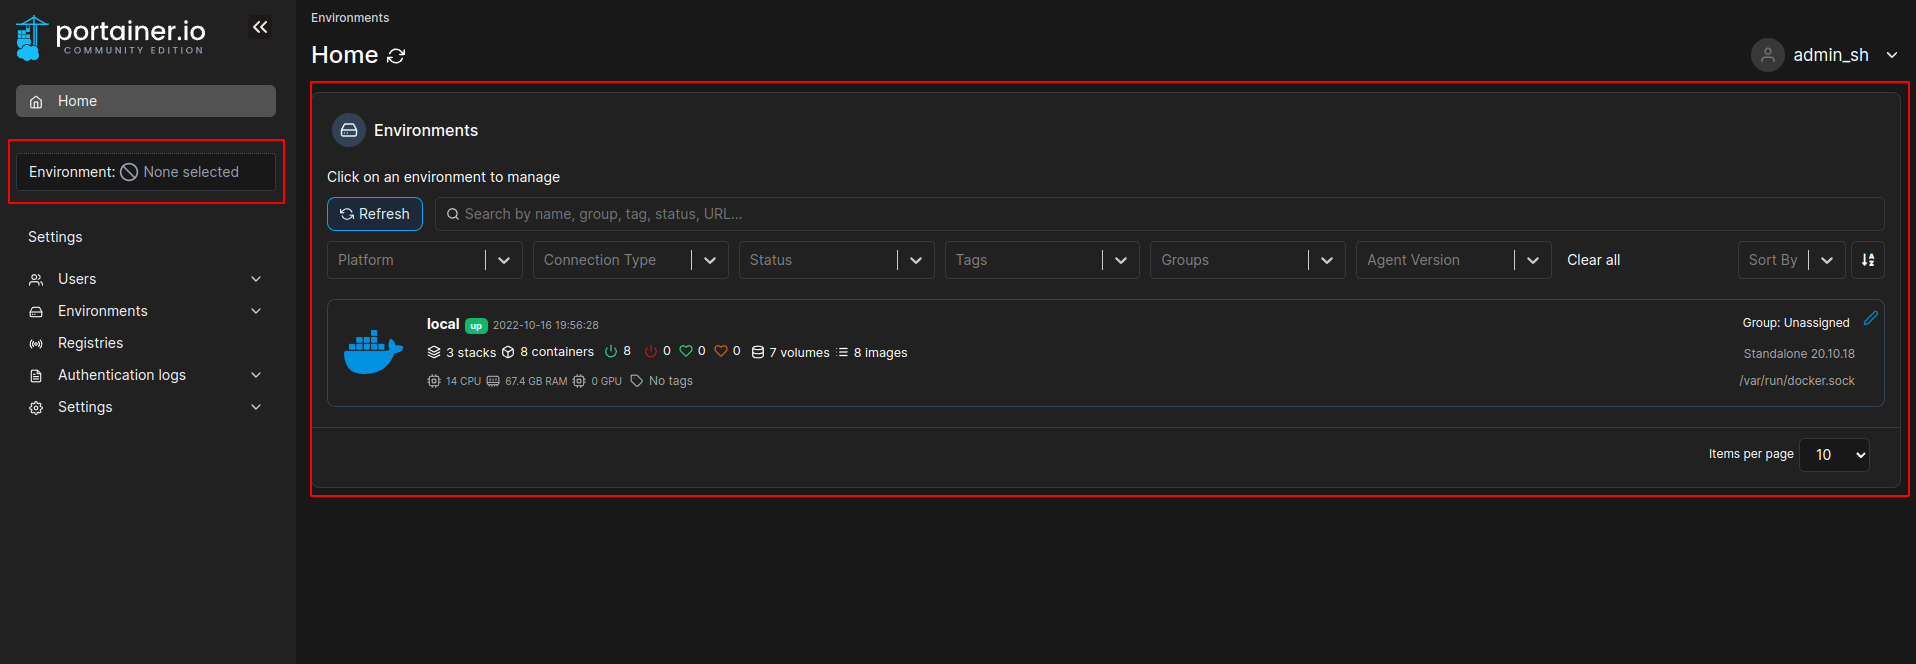The width and height of the screenshot is (1916, 664).
Task: Open the Platform filter dropdown
Action: (x=424, y=260)
